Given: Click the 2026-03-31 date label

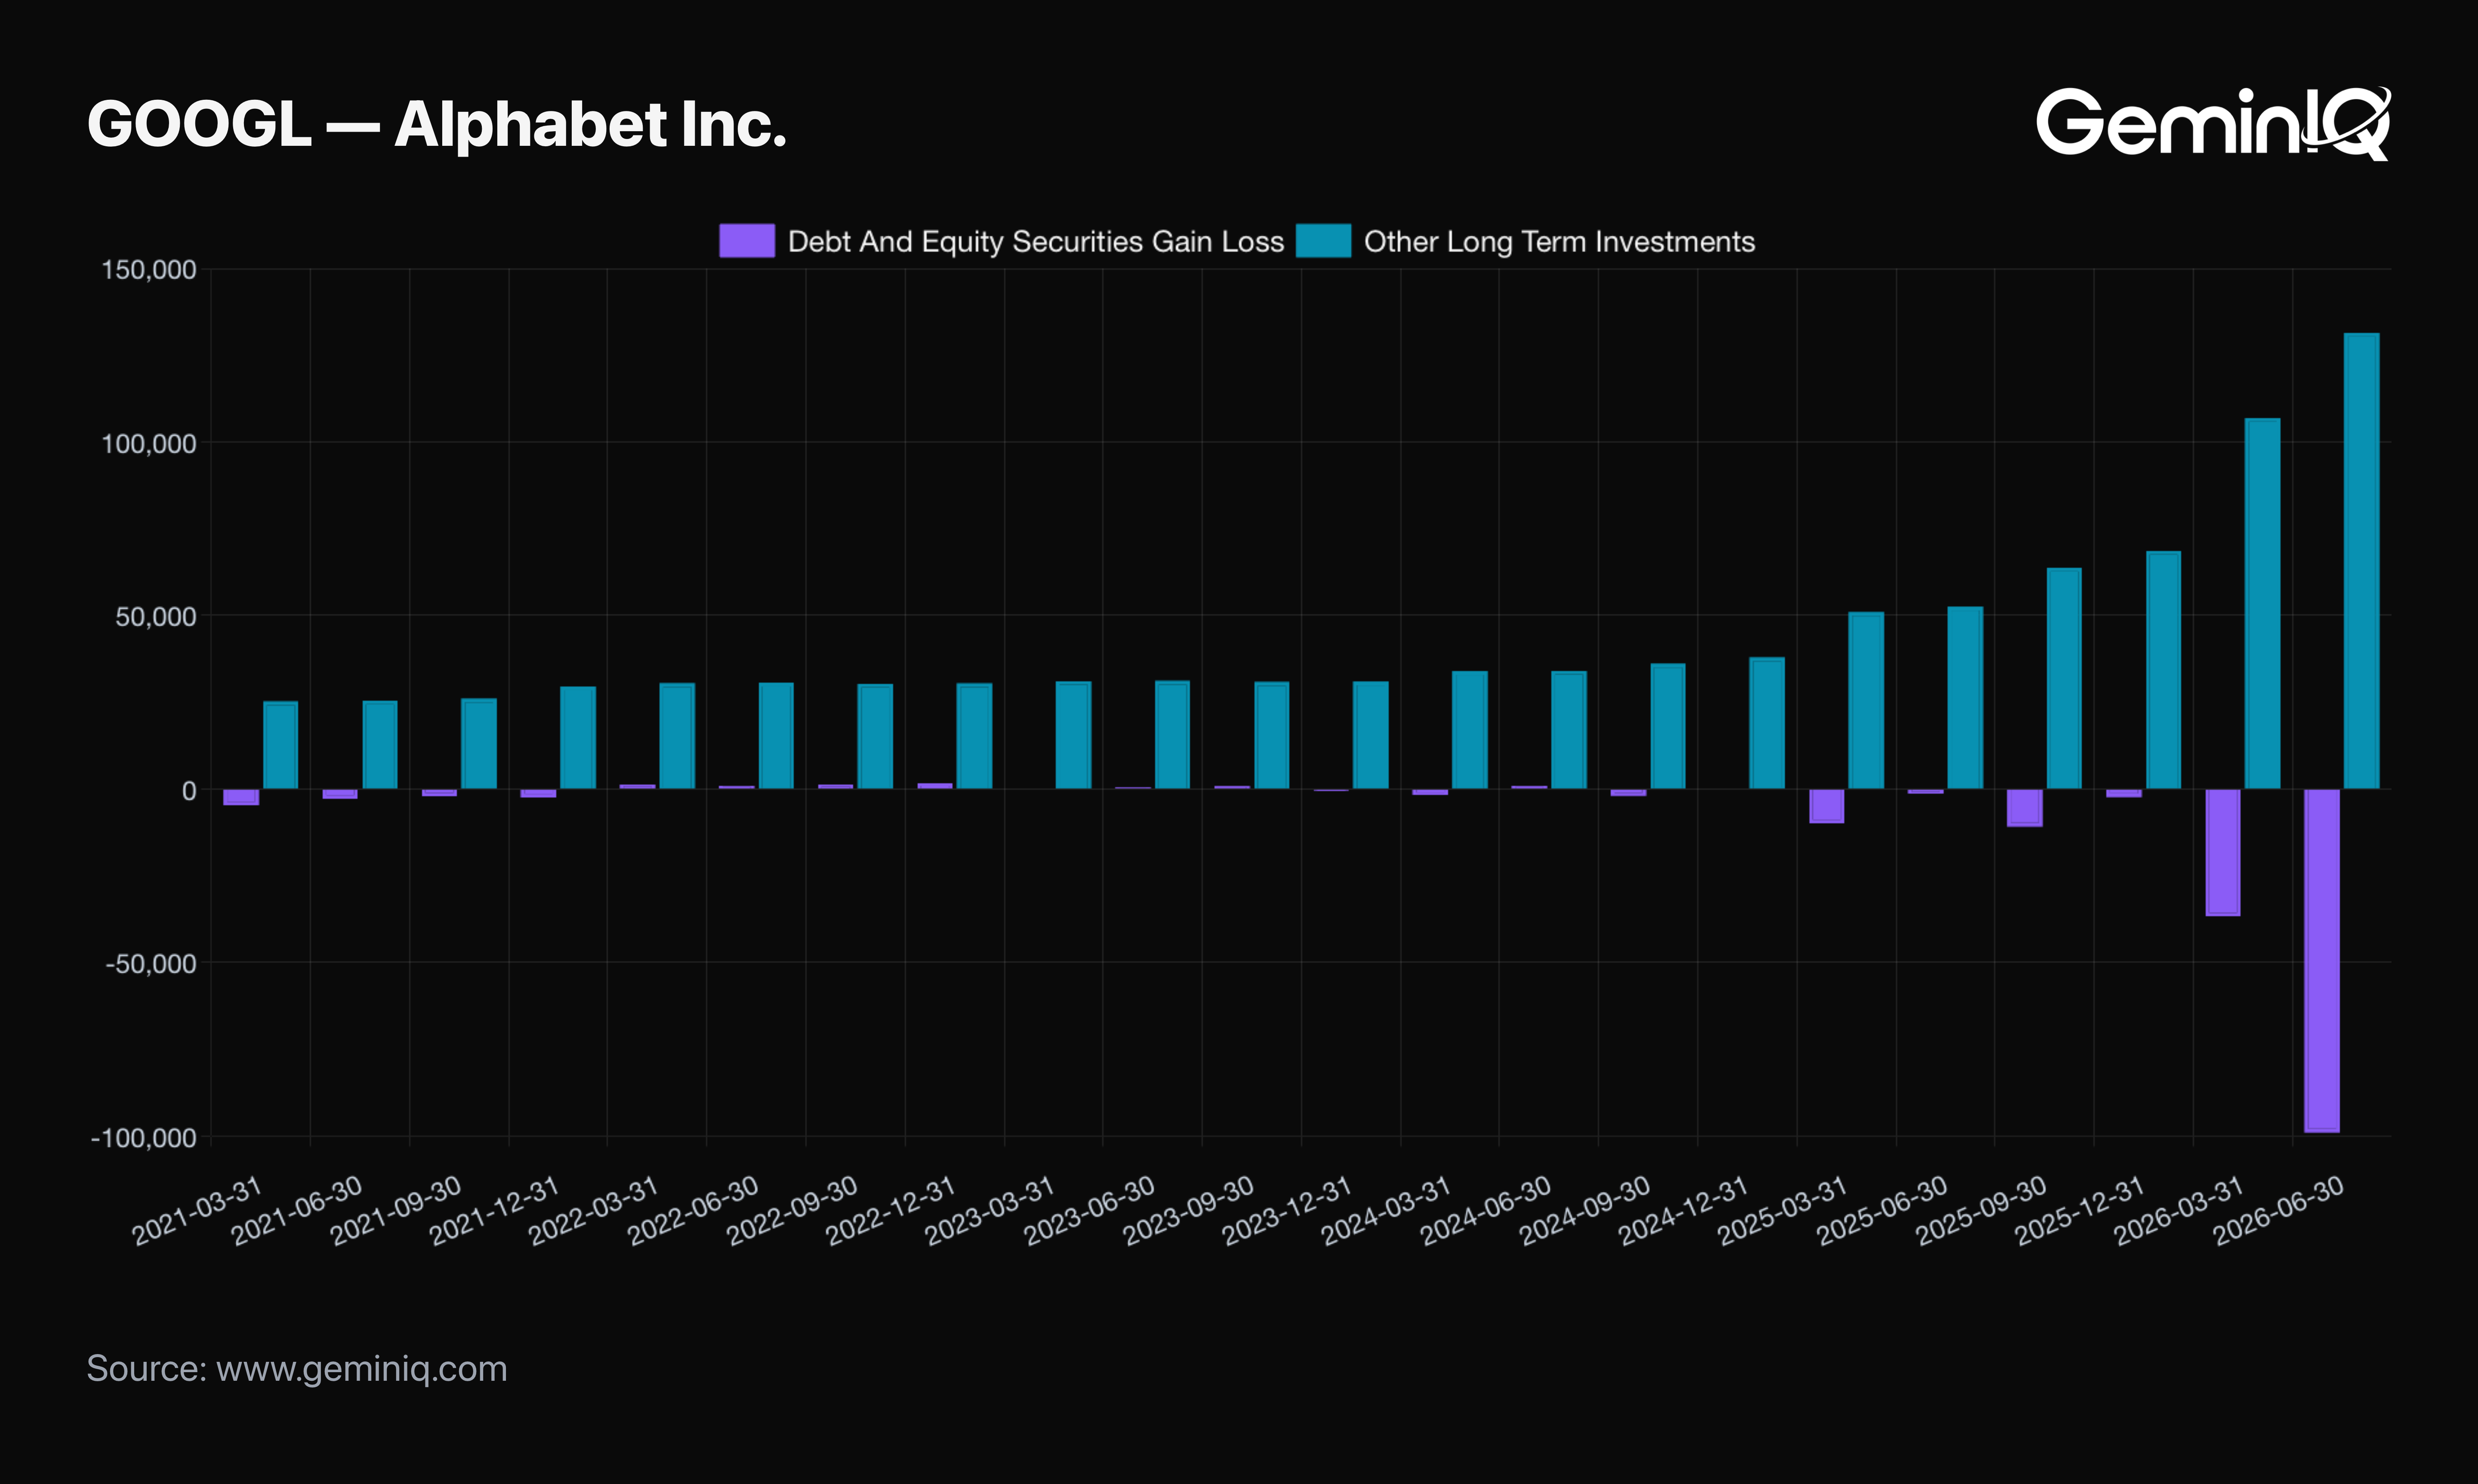Looking at the screenshot, I should tap(2179, 1210).
